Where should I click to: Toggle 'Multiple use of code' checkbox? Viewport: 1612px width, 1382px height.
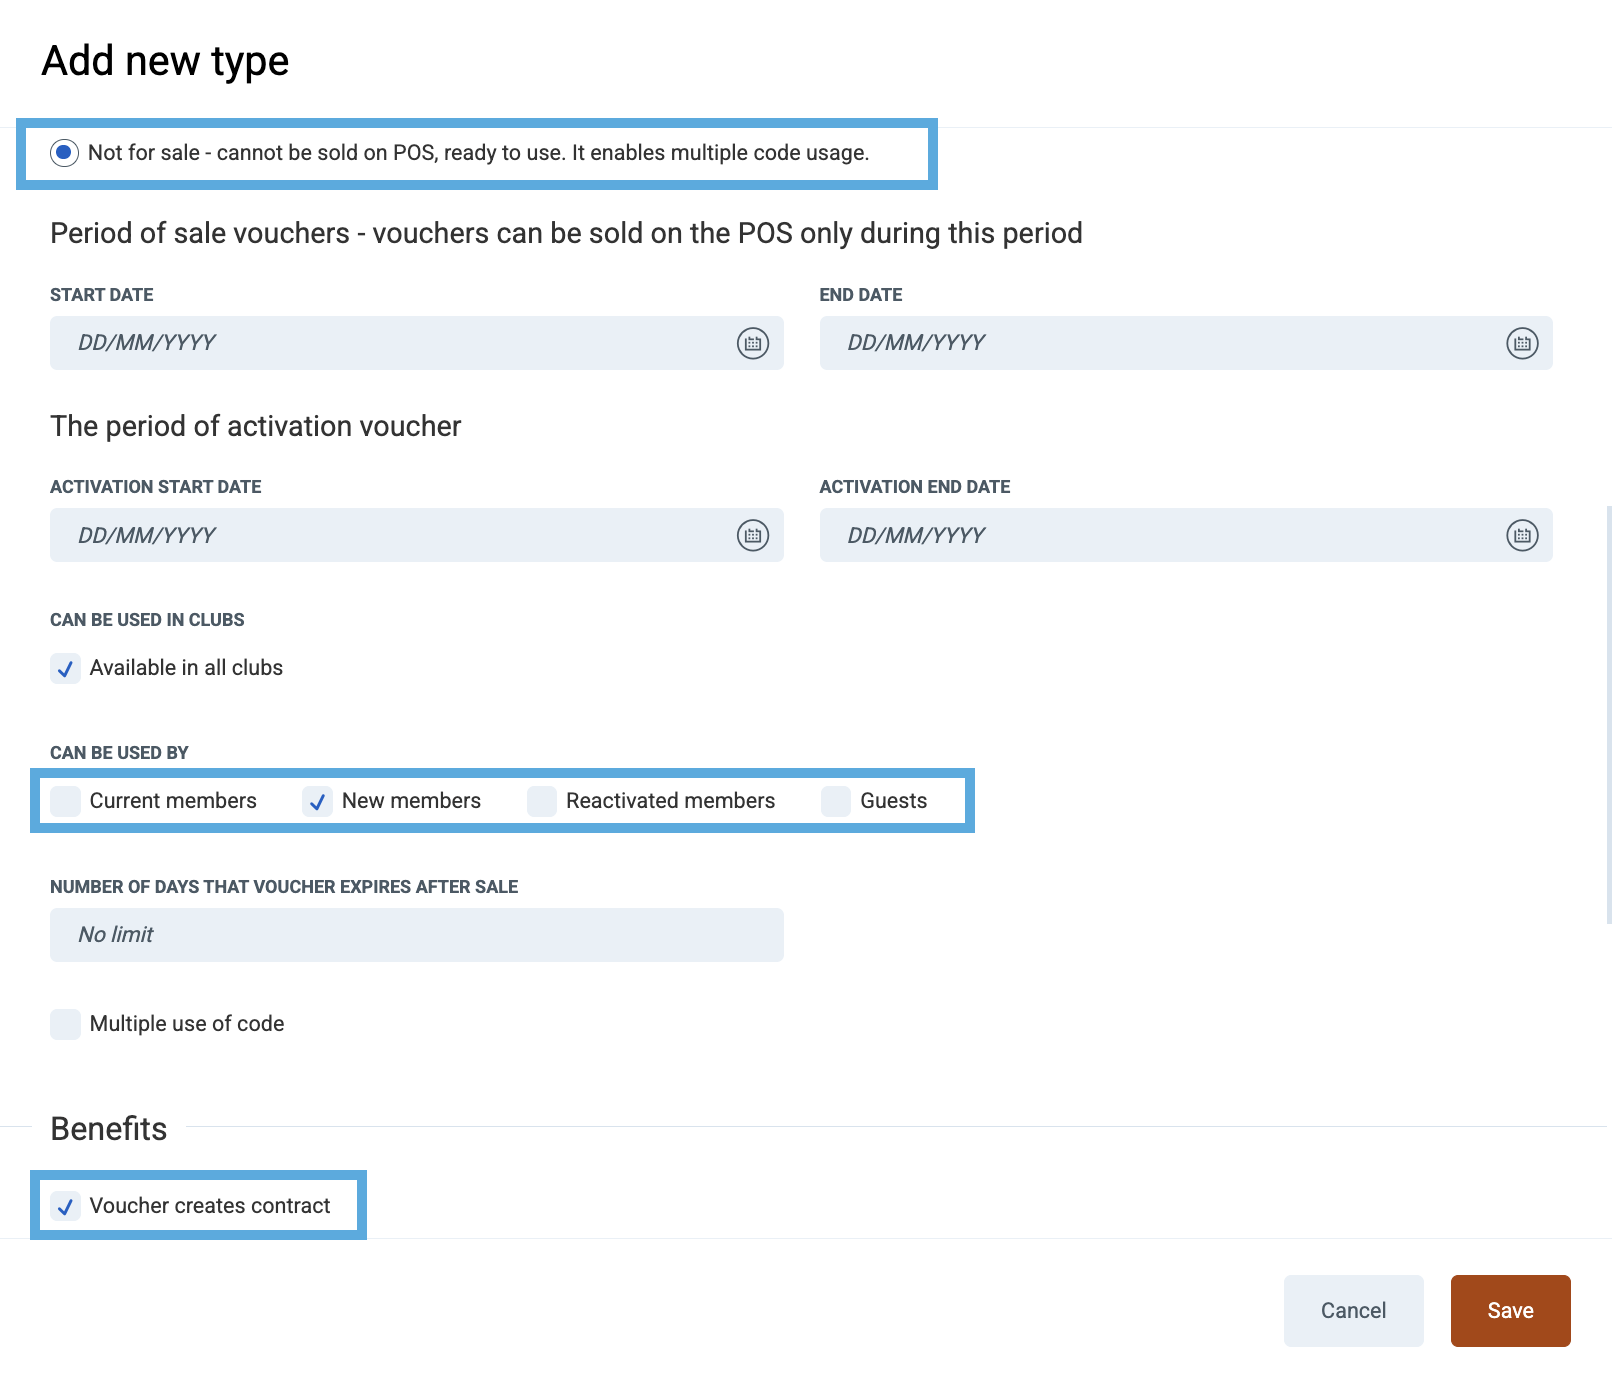(66, 1024)
